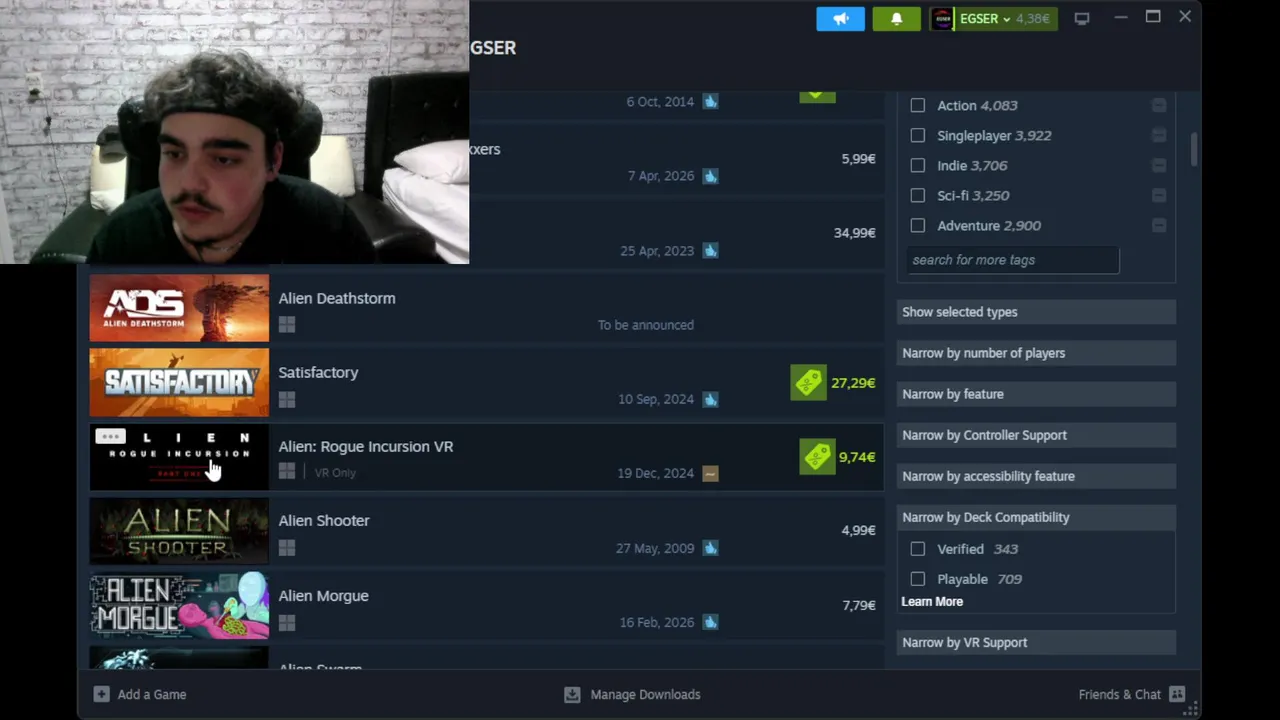Click review thumb icon beside 25 Apr, 2023
This screenshot has width=1280, height=720.
click(710, 250)
